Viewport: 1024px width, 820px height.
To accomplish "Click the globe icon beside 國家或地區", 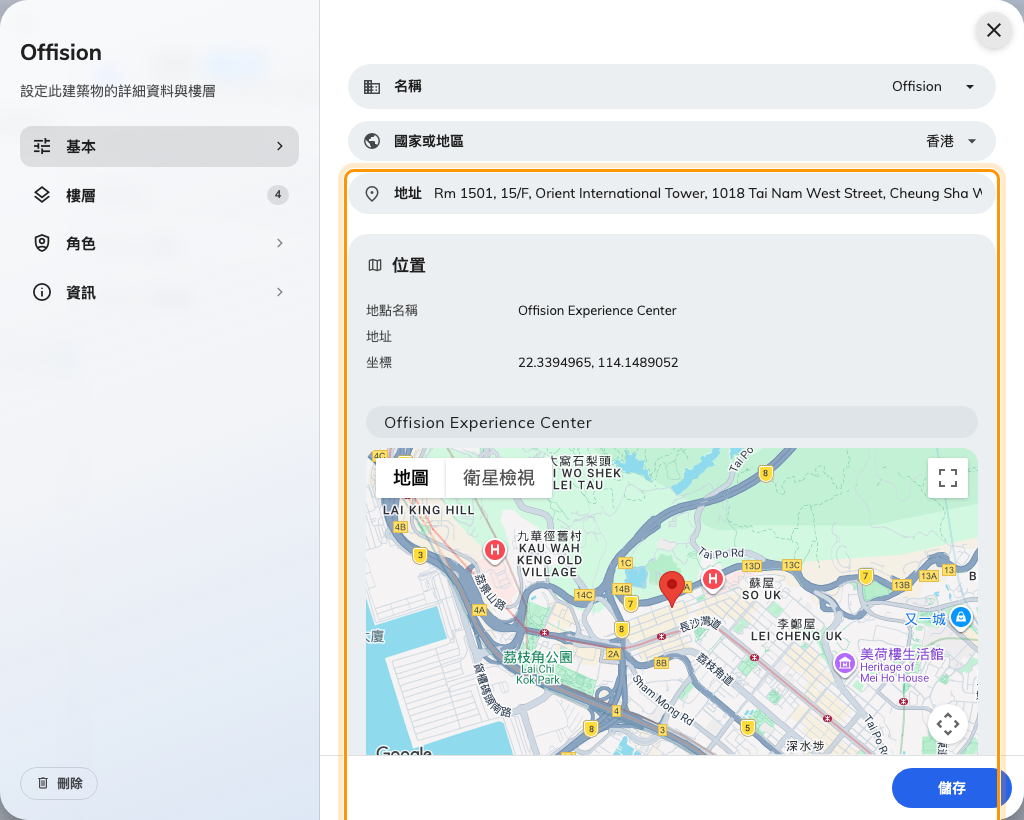I will pos(372,141).
